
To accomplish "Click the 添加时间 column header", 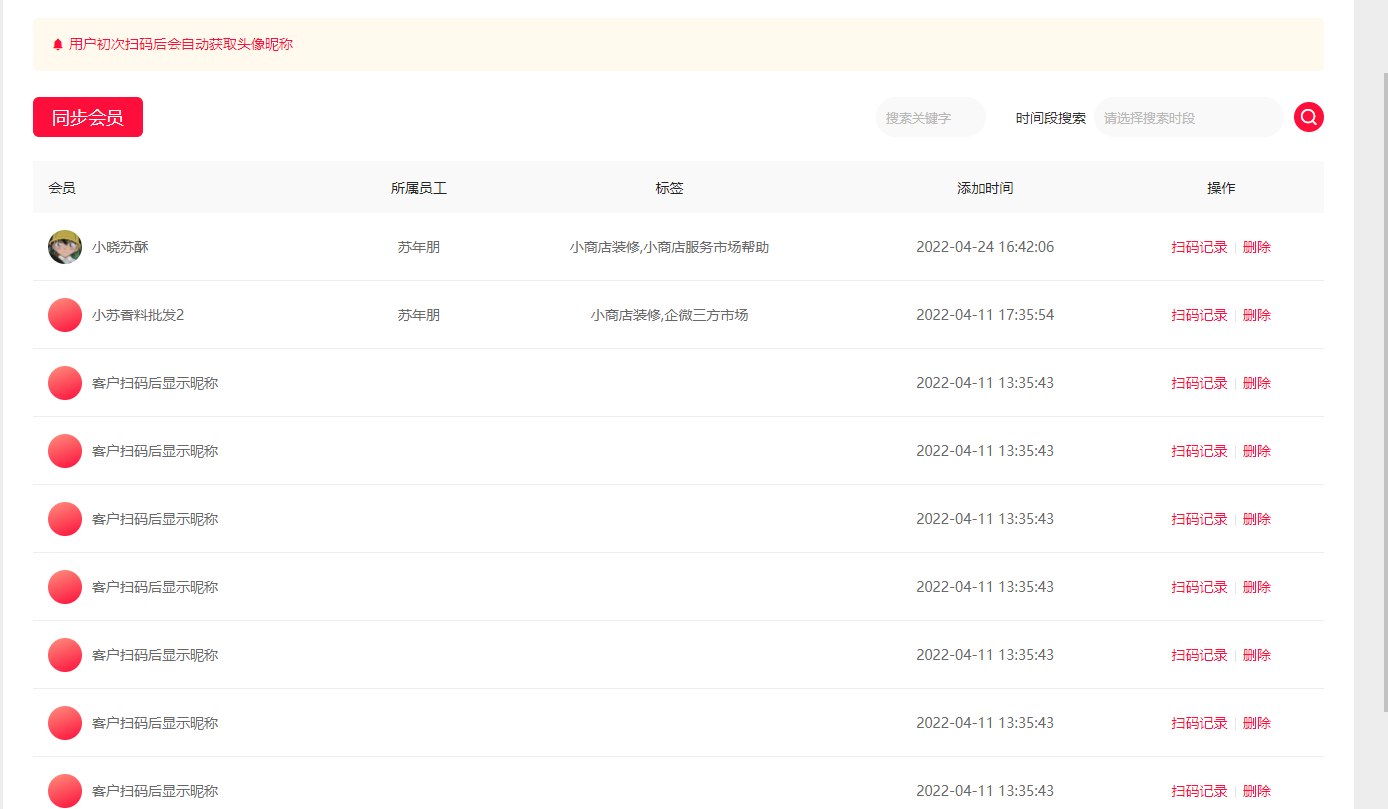I will [x=984, y=188].
